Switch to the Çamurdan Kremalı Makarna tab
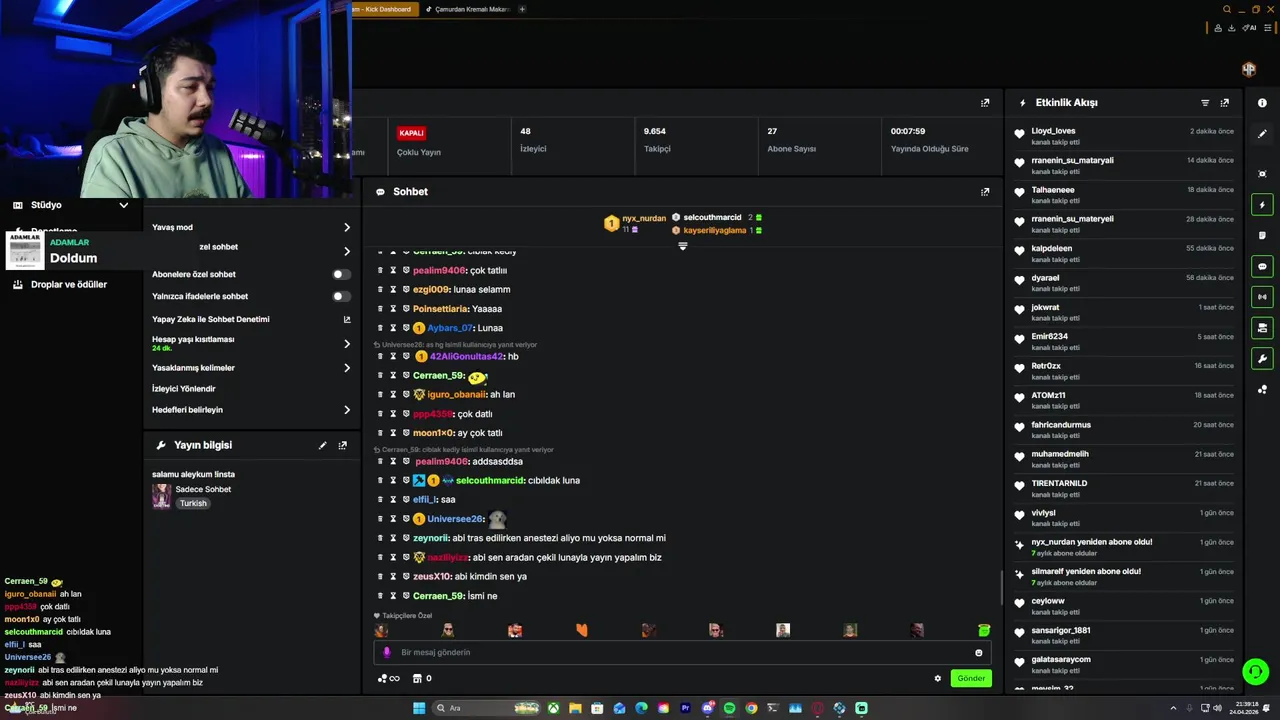The width and height of the screenshot is (1280, 720). pyautogui.click(x=468, y=9)
